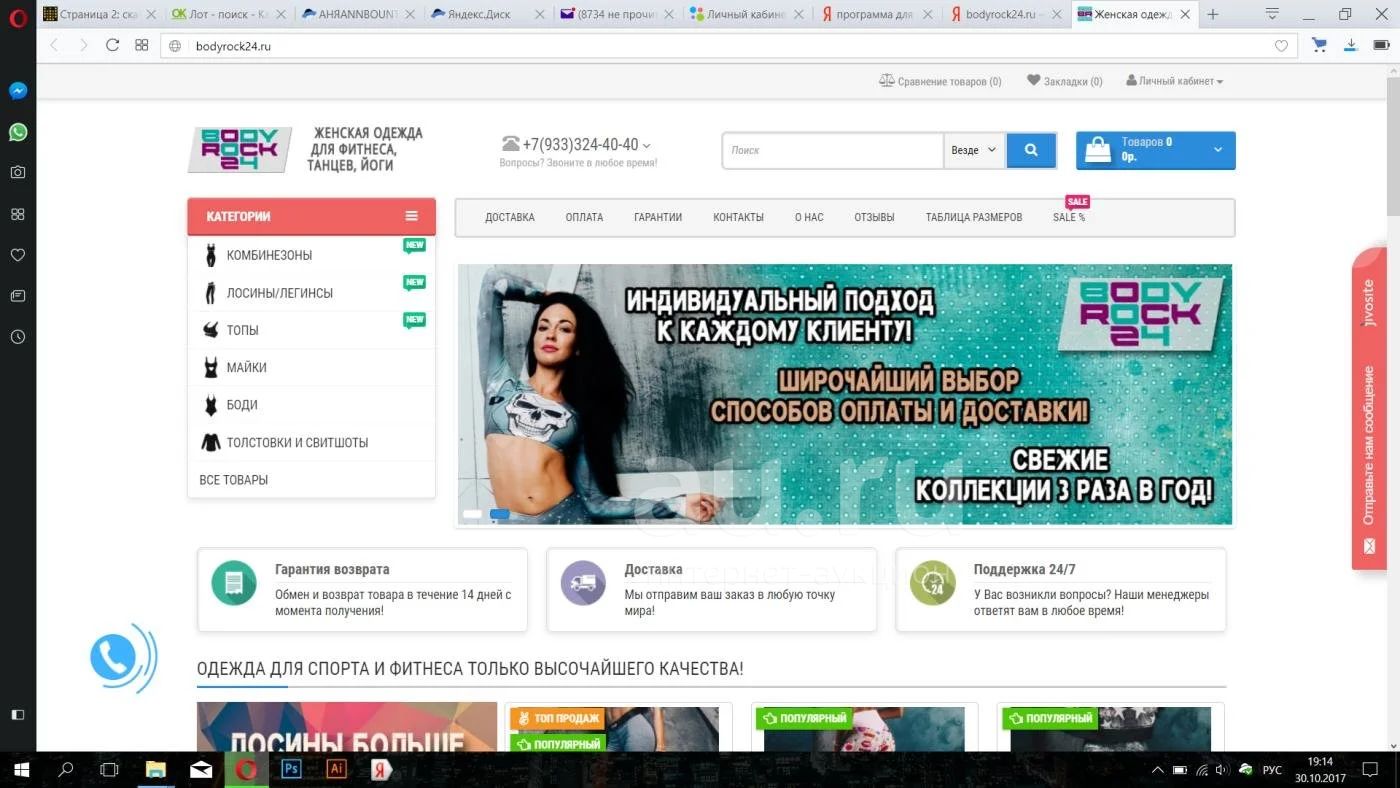Screen dimensions: 1400x788
Task: Show hidden system tray icons
Action: [x=1158, y=770]
